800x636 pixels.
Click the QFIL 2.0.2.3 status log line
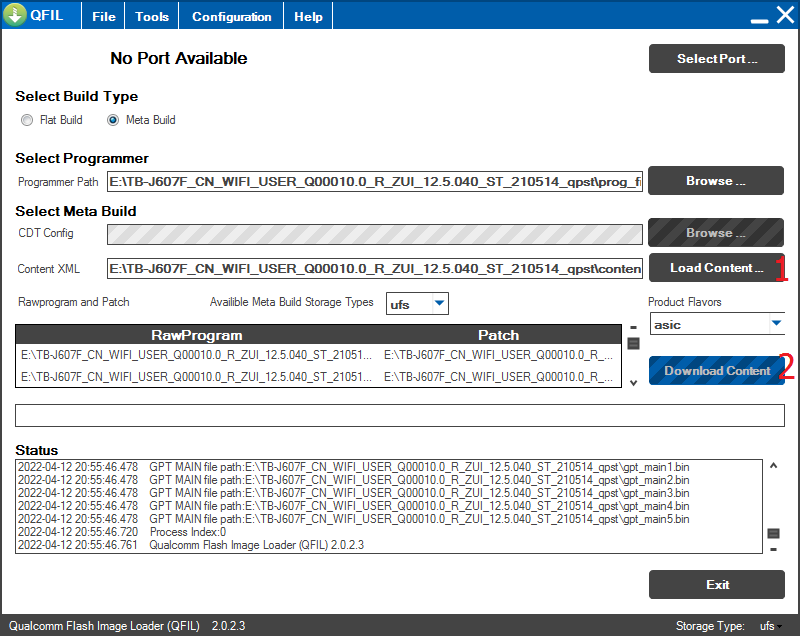191,545
